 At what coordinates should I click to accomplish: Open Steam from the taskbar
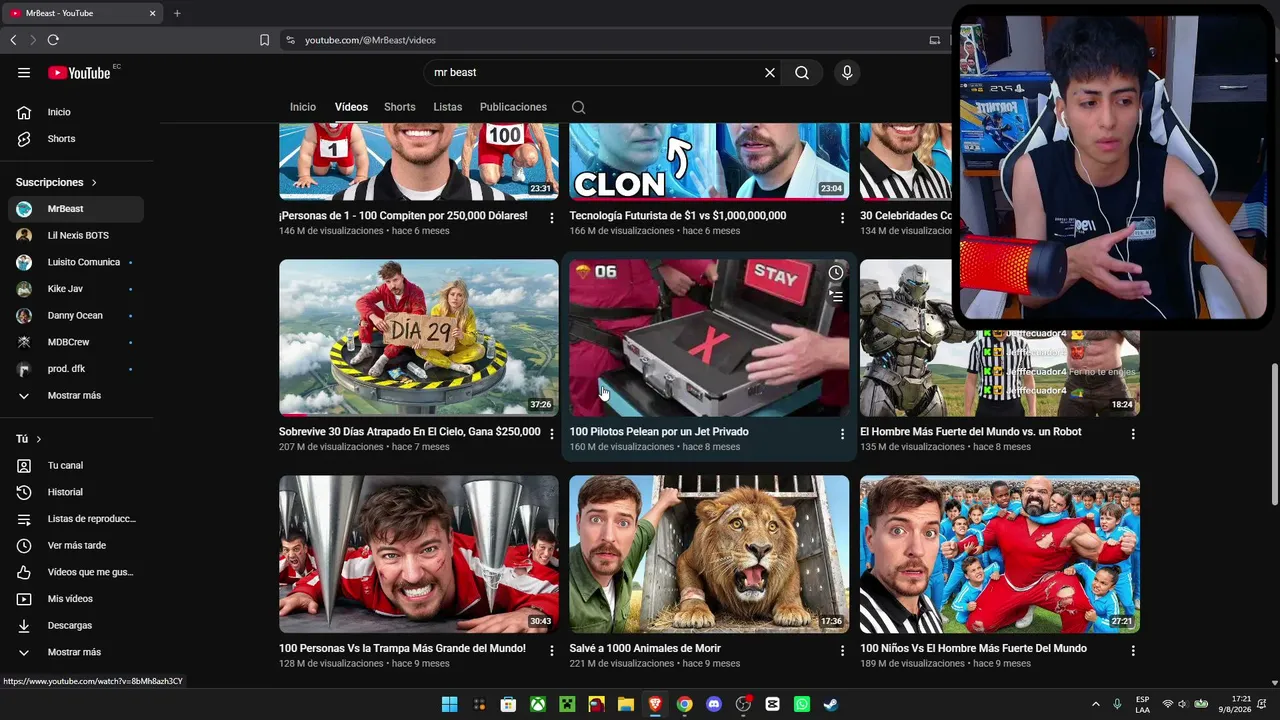point(830,704)
